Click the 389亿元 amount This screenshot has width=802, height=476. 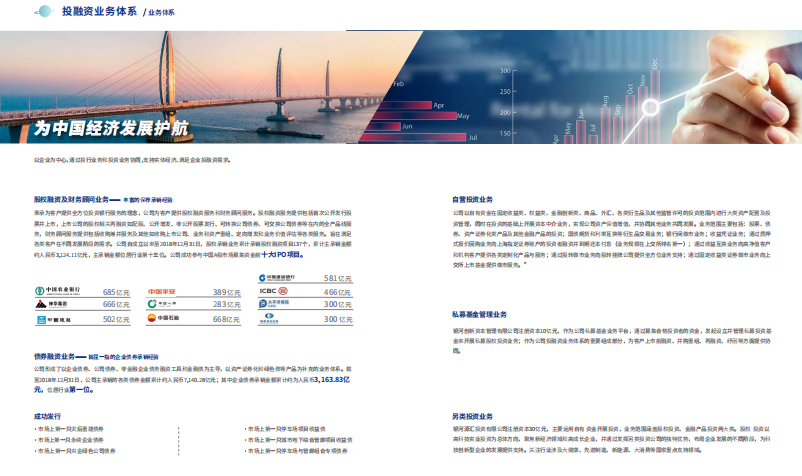tap(227, 292)
